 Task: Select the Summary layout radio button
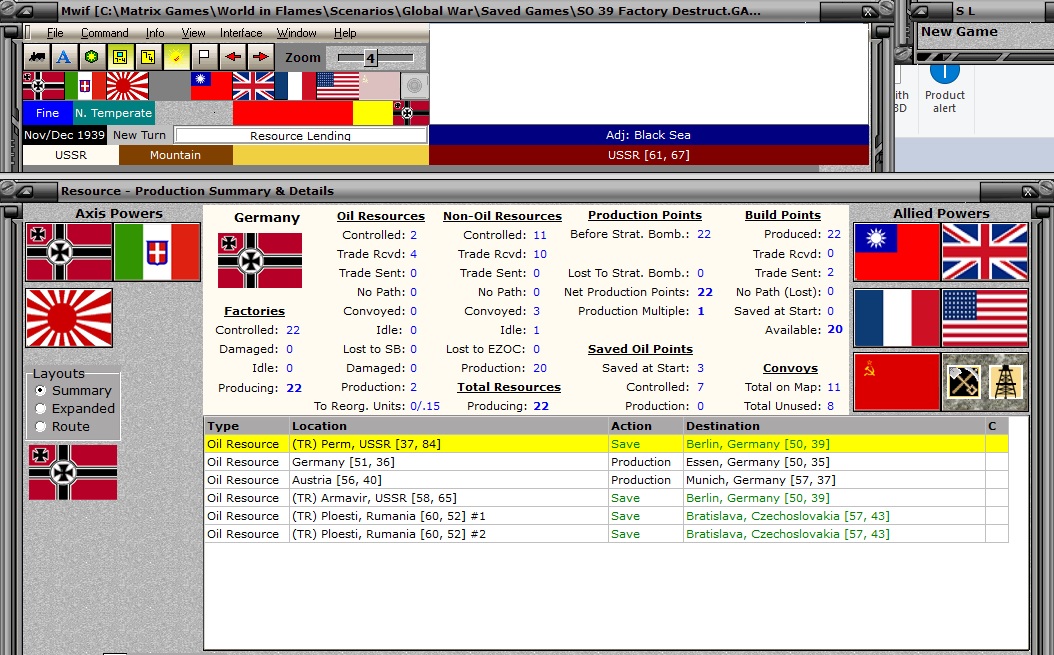coord(40,390)
